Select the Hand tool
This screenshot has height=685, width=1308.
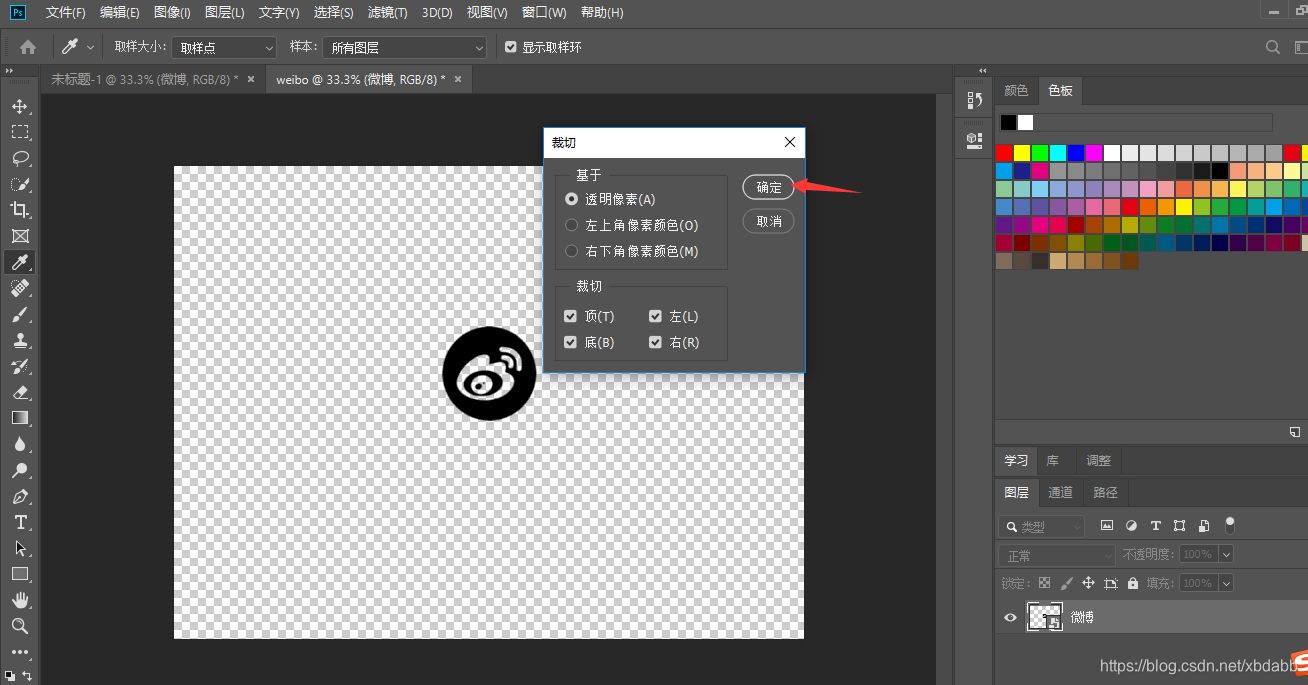tap(20, 600)
